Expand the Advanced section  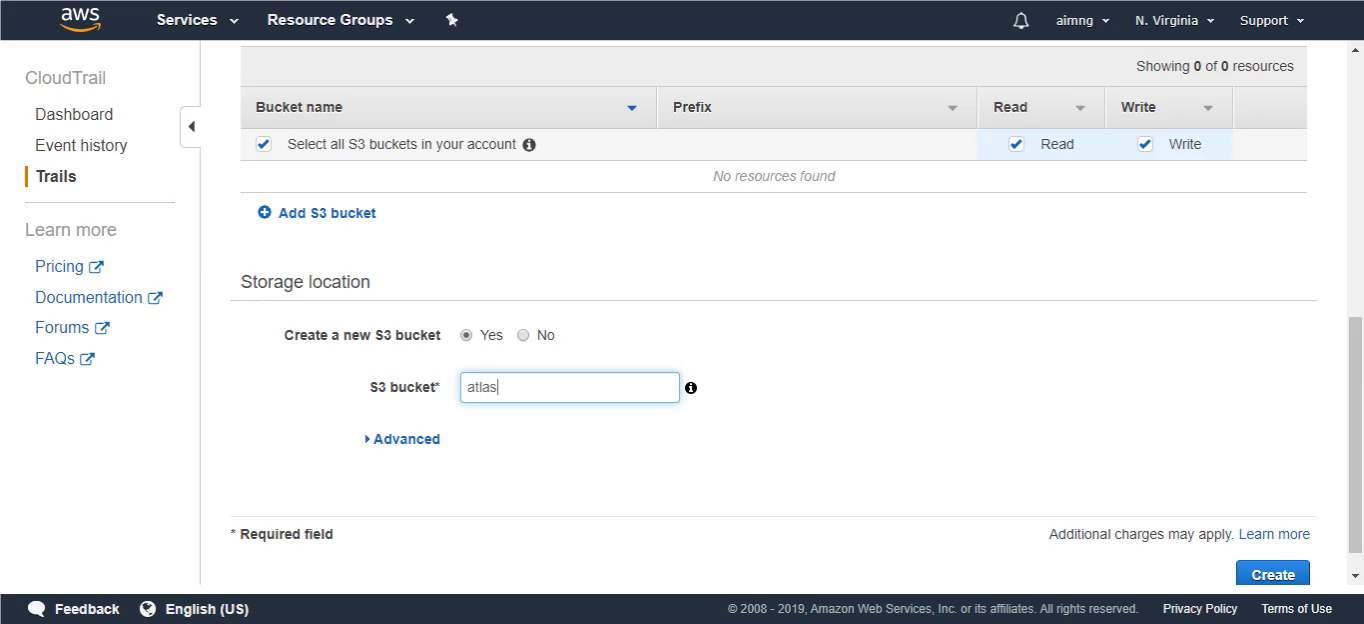click(x=403, y=439)
